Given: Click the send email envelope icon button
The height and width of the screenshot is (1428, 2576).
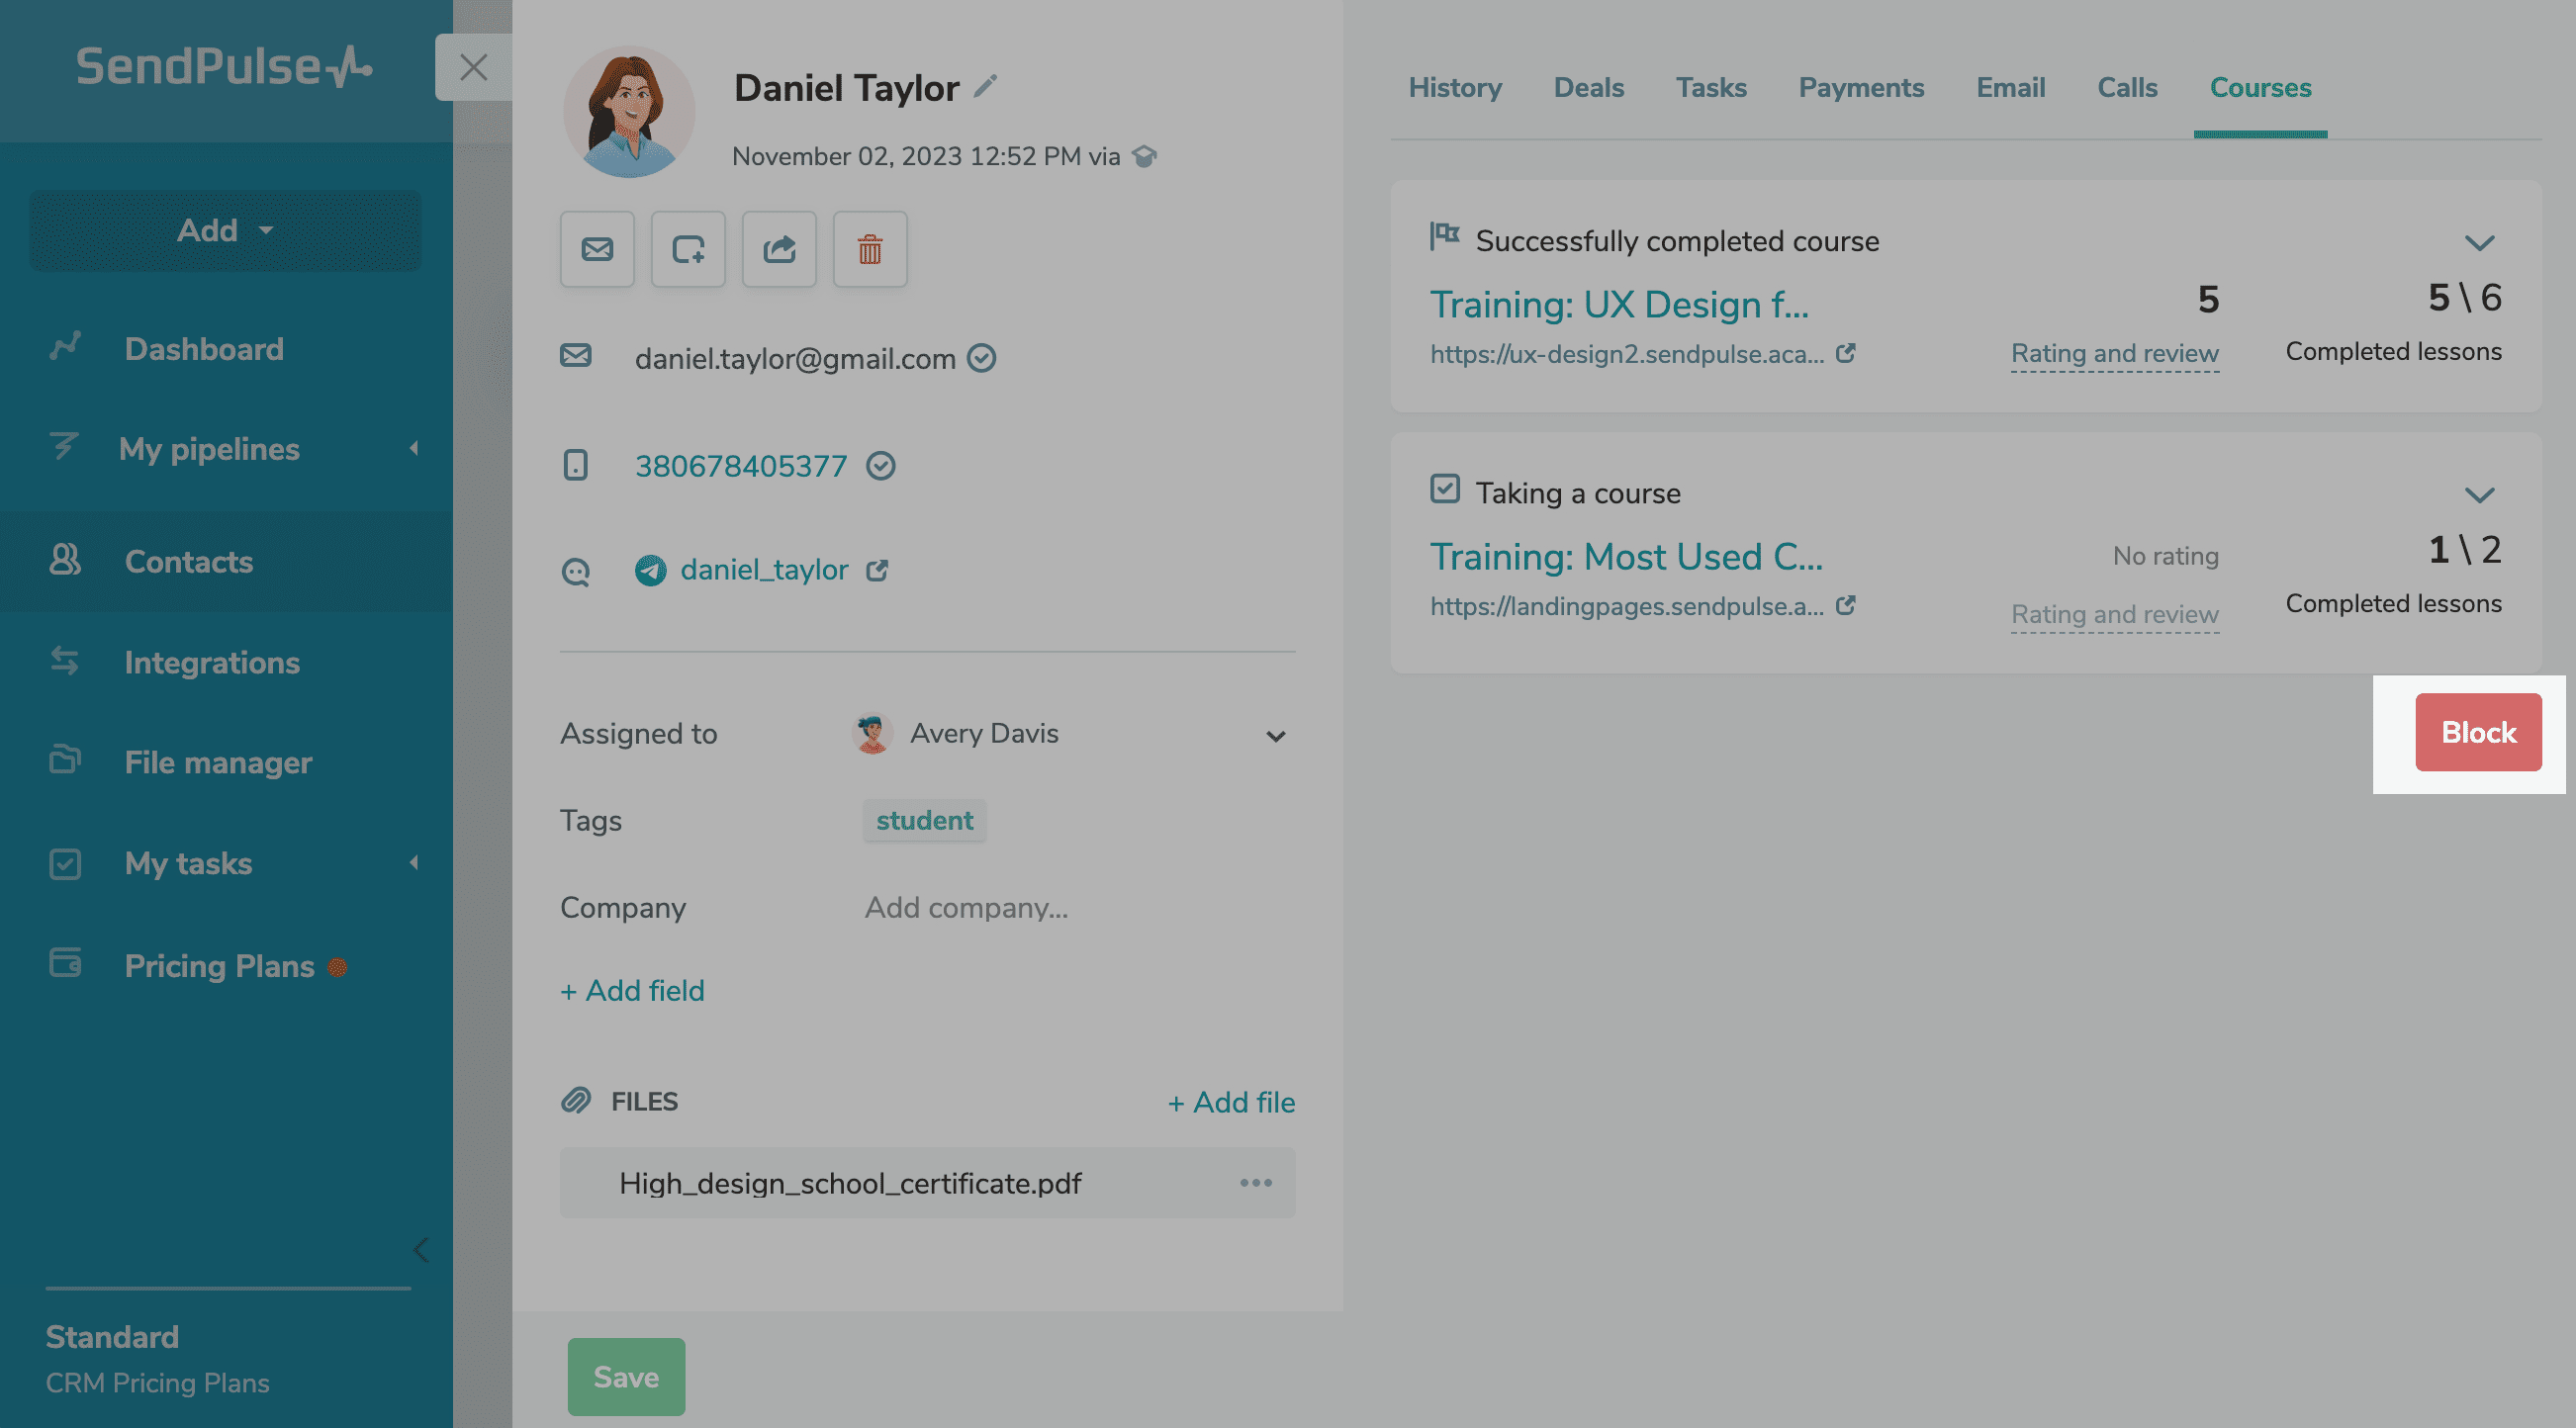Looking at the screenshot, I should [597, 249].
